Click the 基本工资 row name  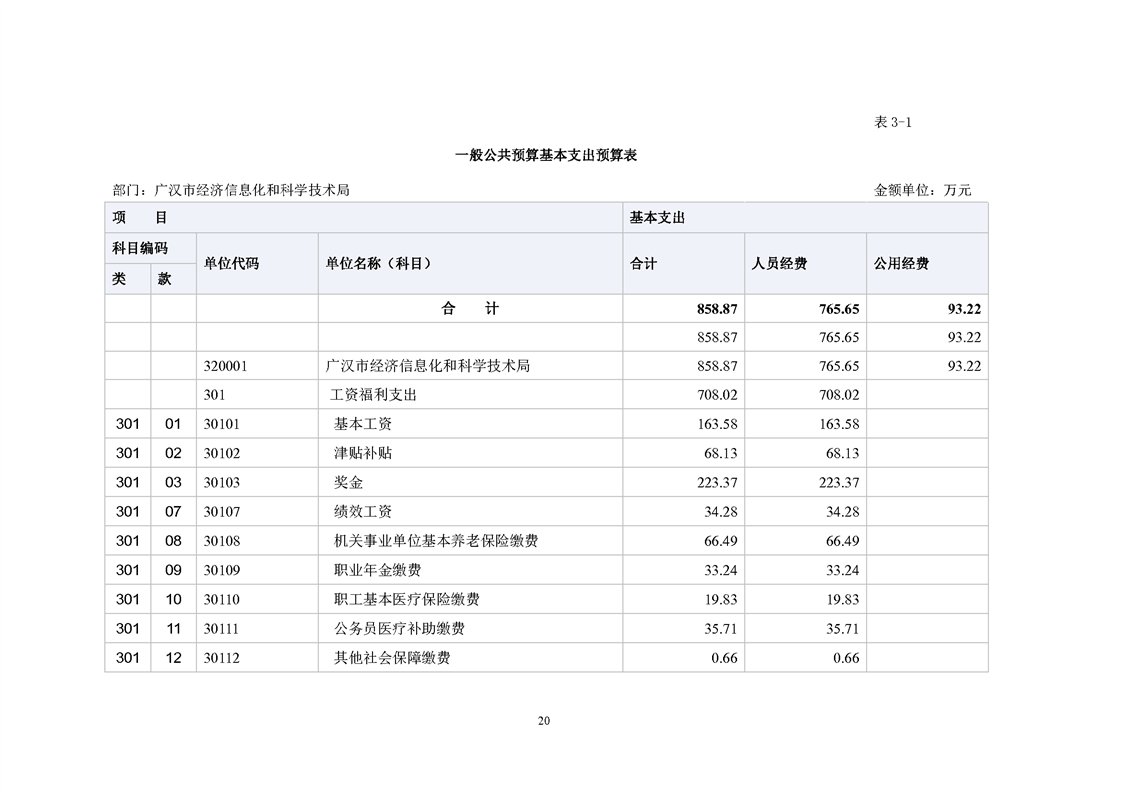[x=363, y=424]
